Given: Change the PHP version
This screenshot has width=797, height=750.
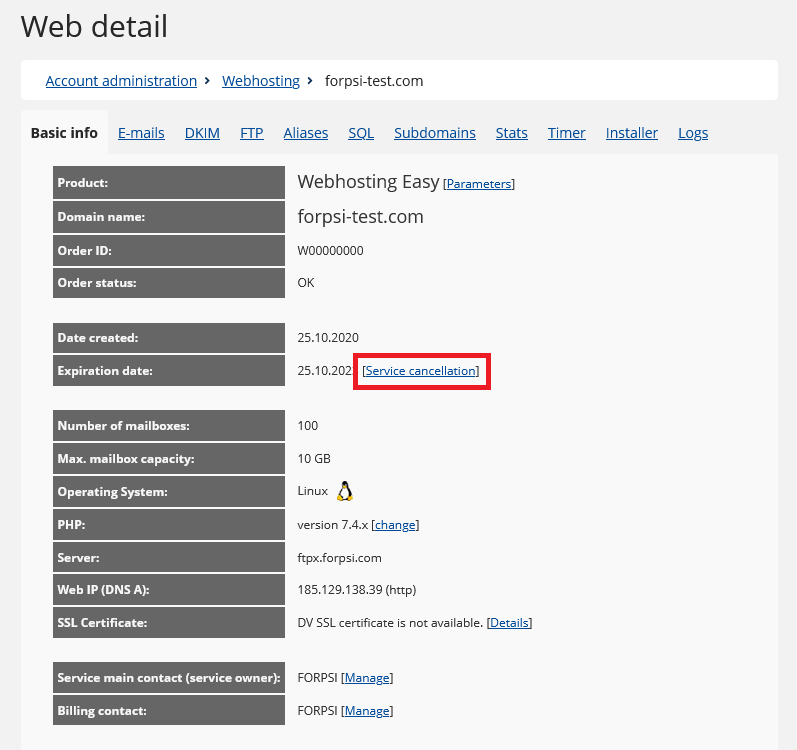Looking at the screenshot, I should coord(395,525).
